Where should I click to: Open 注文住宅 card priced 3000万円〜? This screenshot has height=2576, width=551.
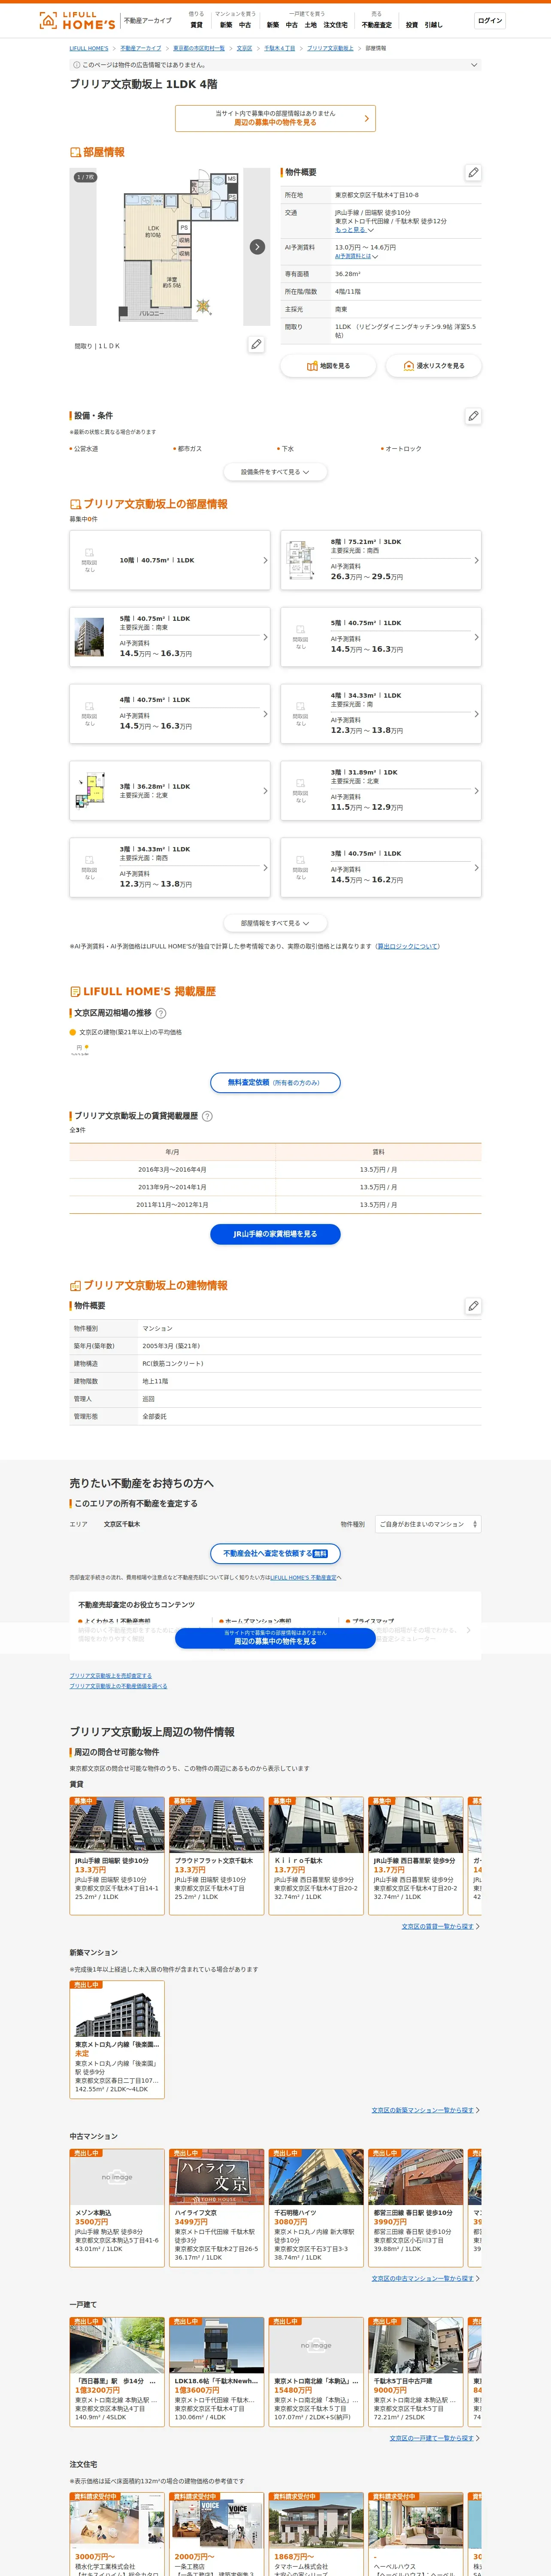point(117,2533)
